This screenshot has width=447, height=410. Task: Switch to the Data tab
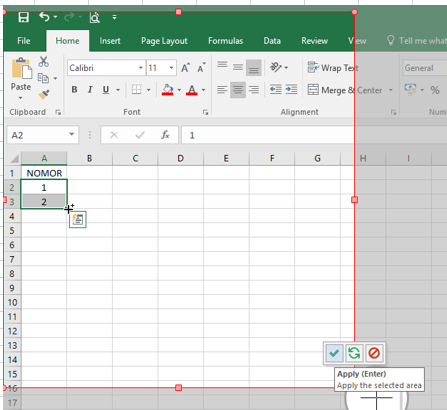click(272, 41)
